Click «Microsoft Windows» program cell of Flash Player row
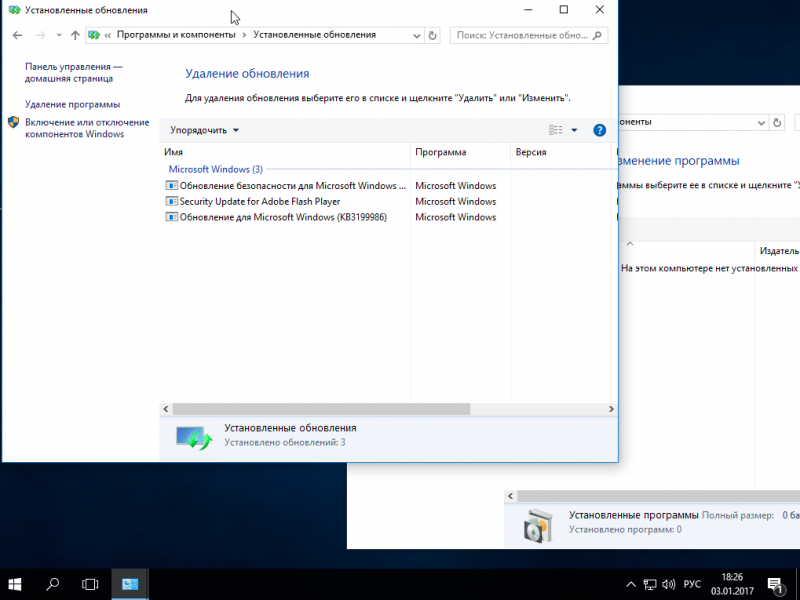Image resolution: width=800 pixels, height=600 pixels. [x=456, y=202]
